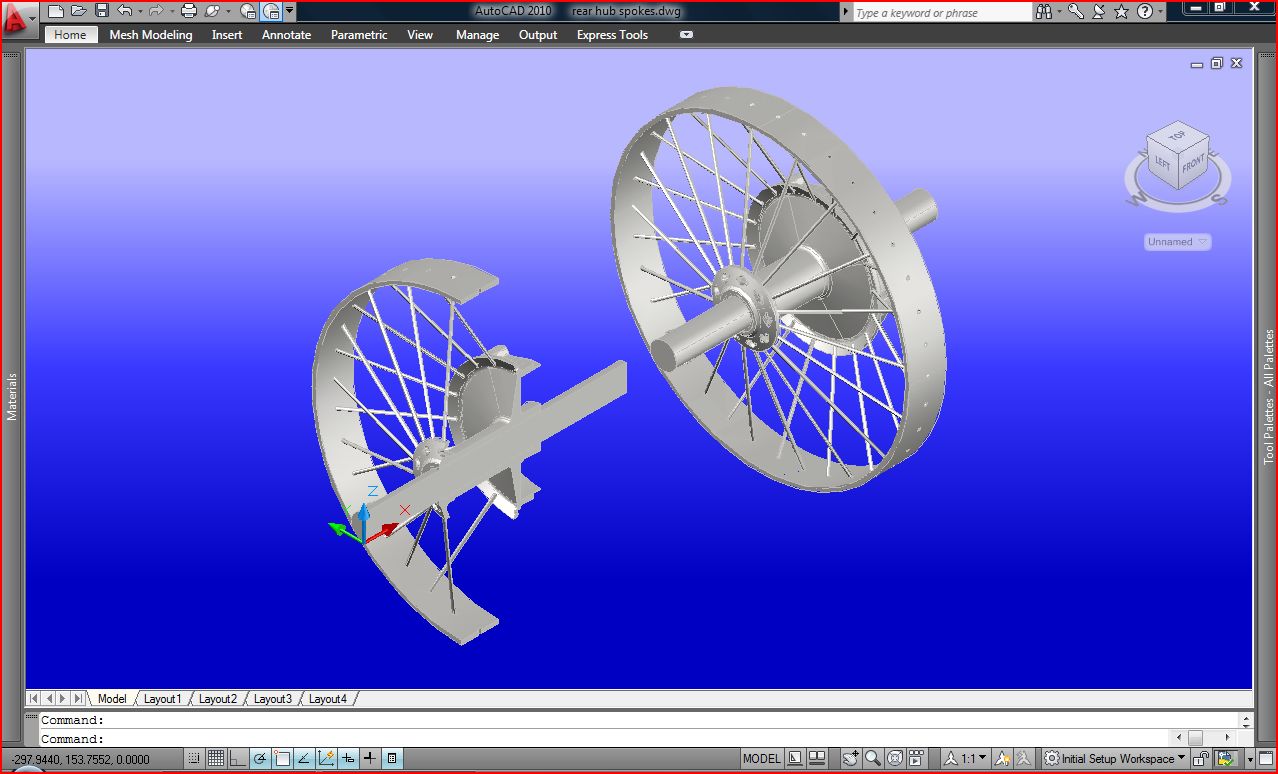
Task: Click the Subscription Center key icon
Action: [1076, 12]
